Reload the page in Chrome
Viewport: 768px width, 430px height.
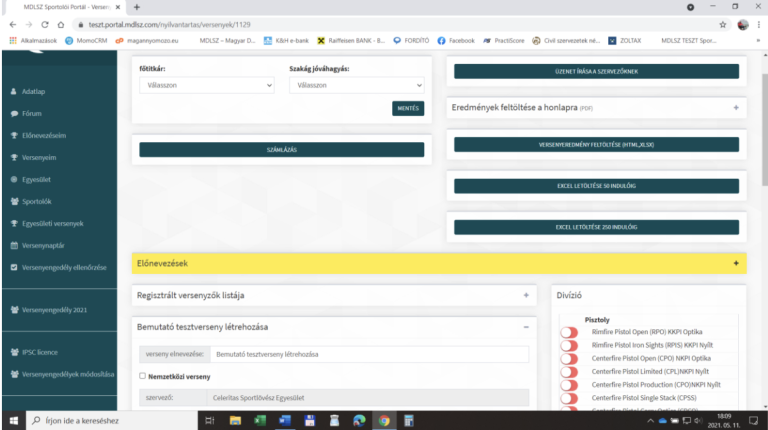pos(46,24)
